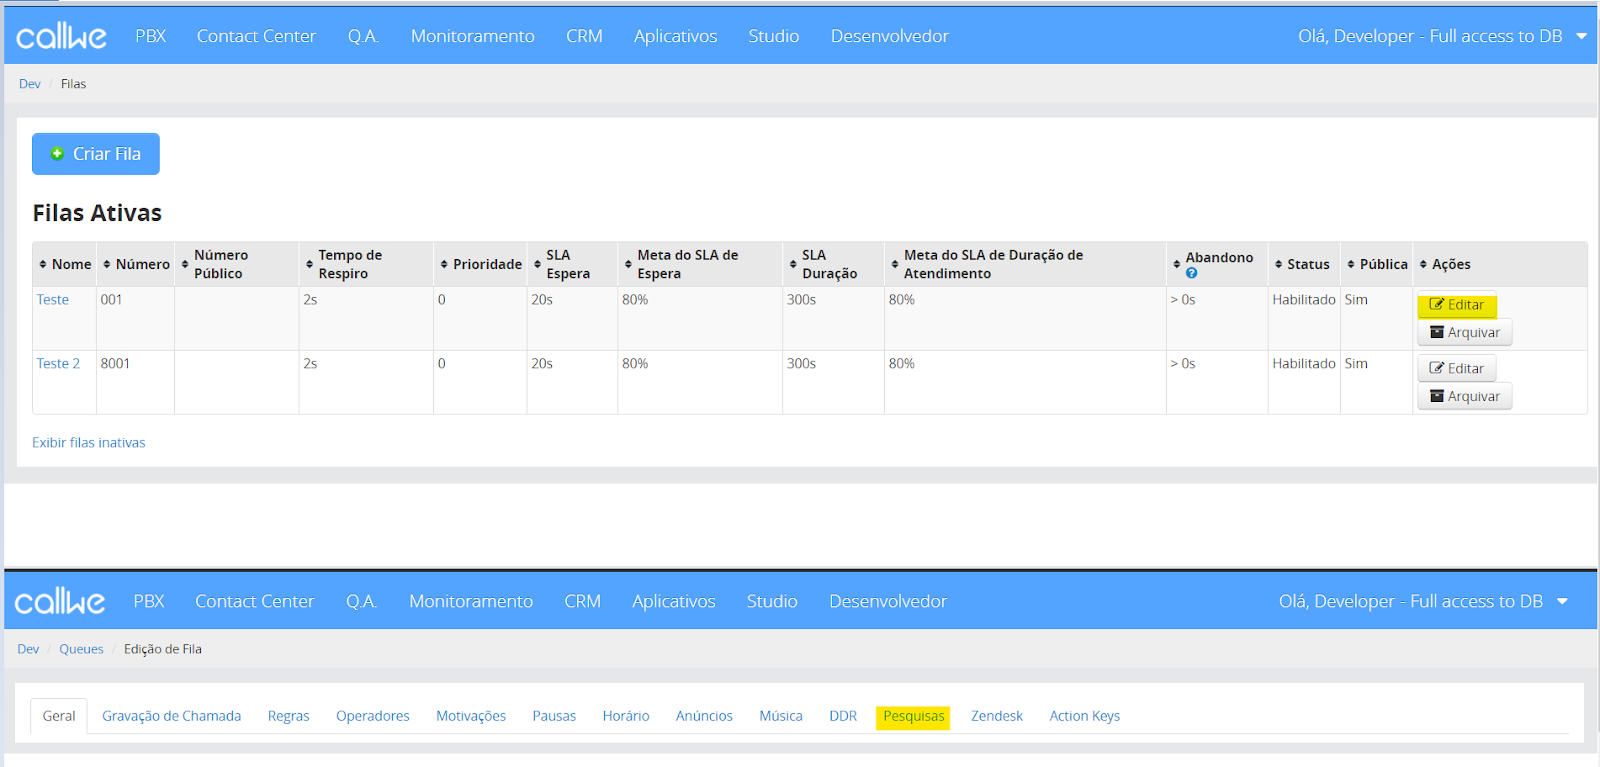Open the Gravação de Chamada tab
This screenshot has height=767, width=1600.
click(x=171, y=716)
